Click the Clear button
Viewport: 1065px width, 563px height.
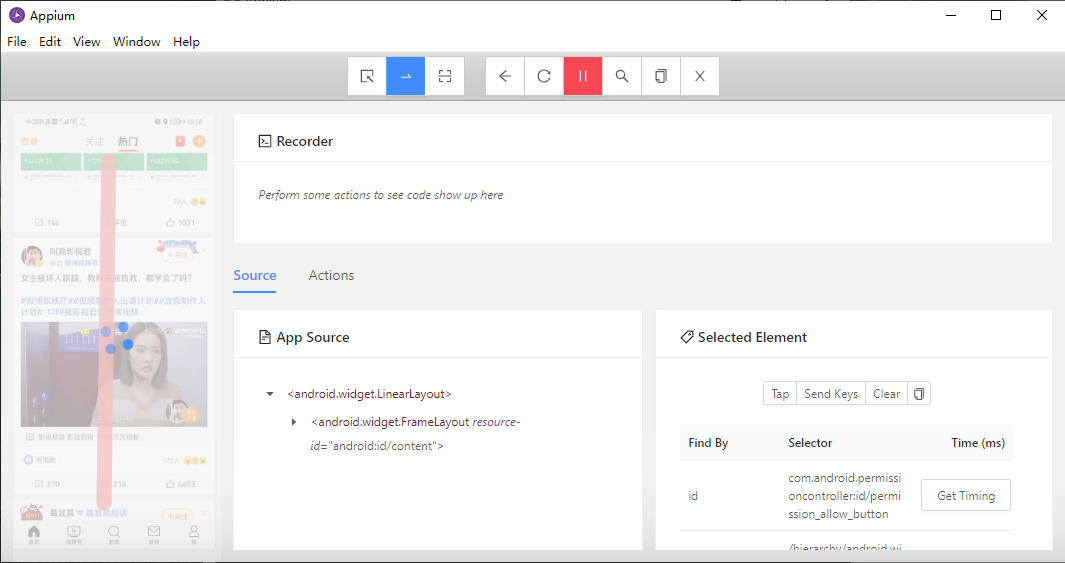[x=886, y=394]
